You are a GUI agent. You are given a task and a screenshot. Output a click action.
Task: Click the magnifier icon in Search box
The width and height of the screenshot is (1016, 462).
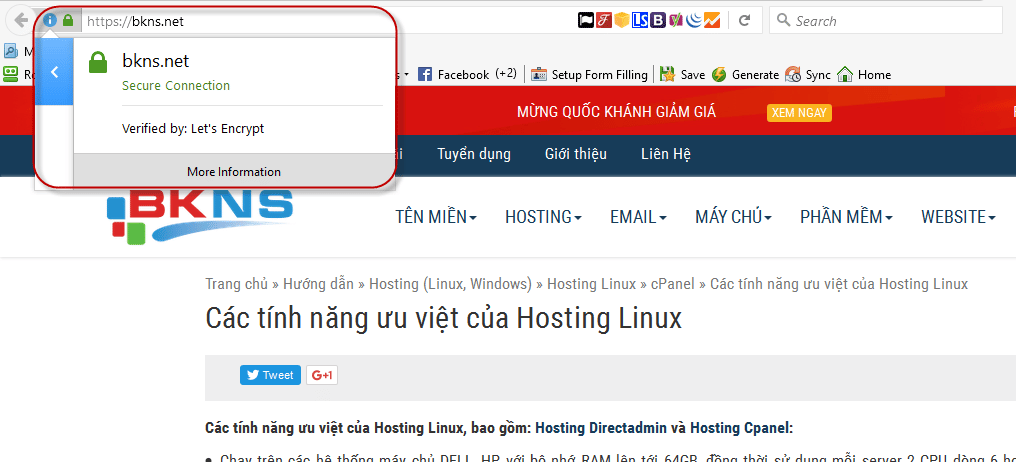[x=783, y=20]
